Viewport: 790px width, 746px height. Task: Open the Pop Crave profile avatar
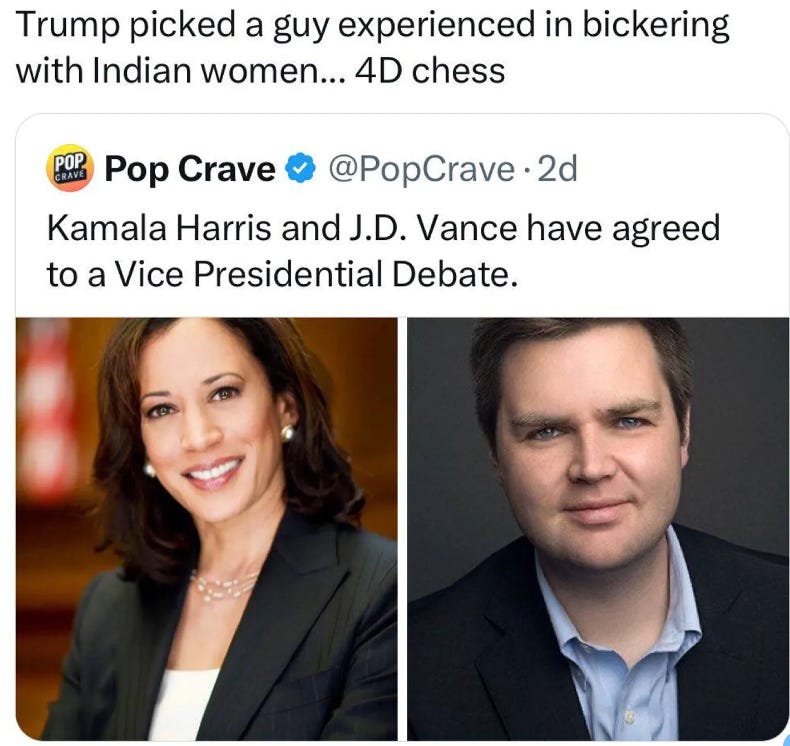click(x=70, y=169)
